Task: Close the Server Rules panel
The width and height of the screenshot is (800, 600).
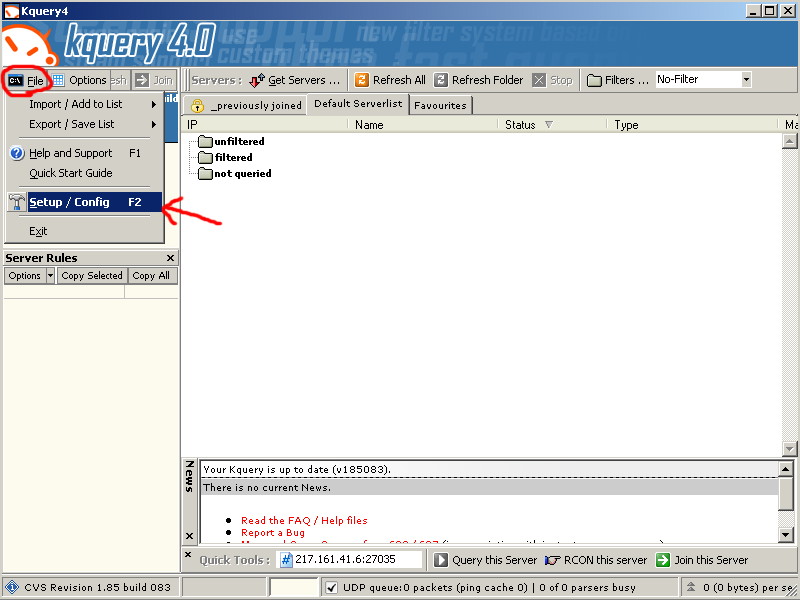Action: pos(170,258)
